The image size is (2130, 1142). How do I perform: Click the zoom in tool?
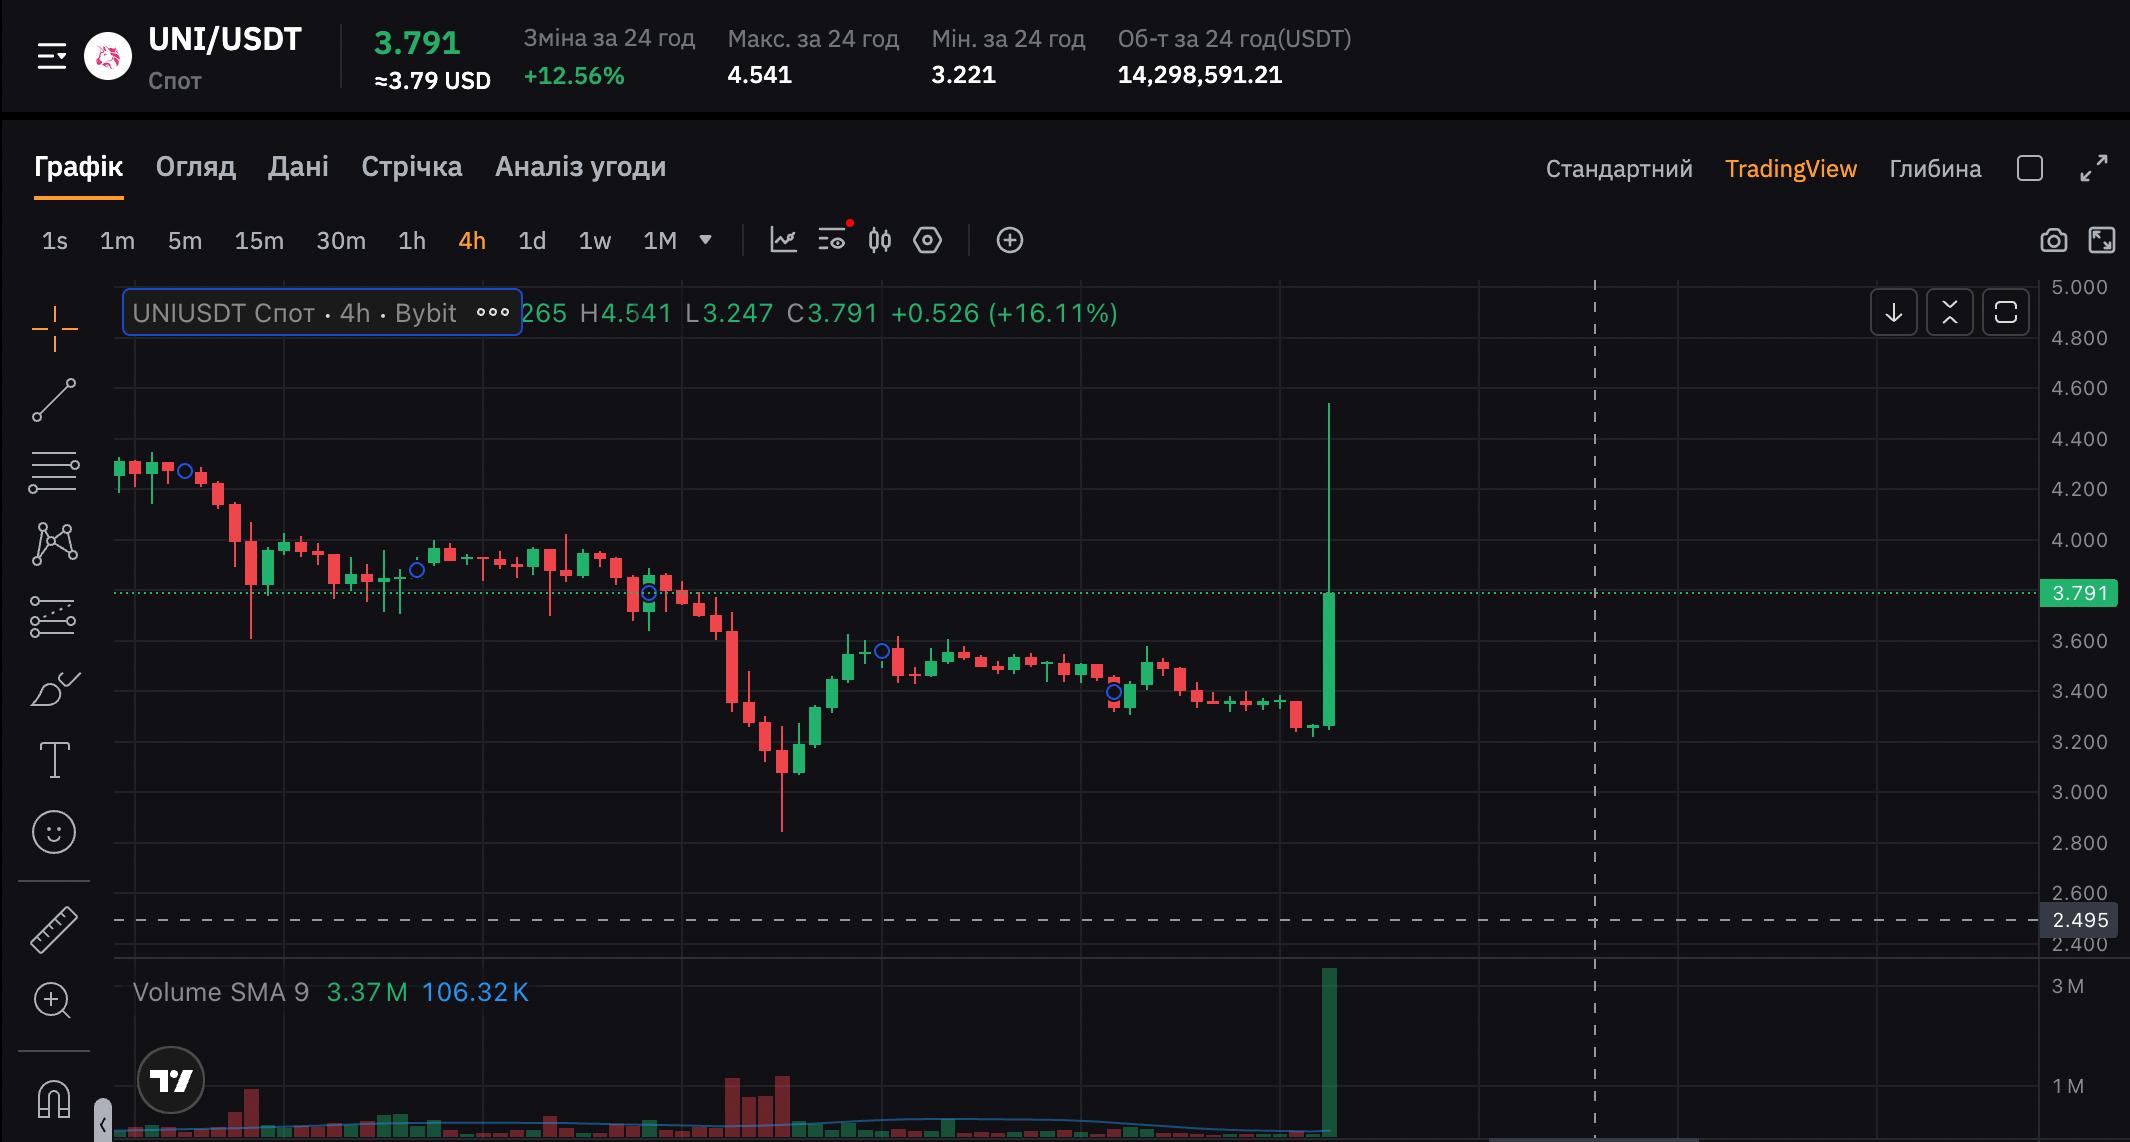coord(52,1000)
